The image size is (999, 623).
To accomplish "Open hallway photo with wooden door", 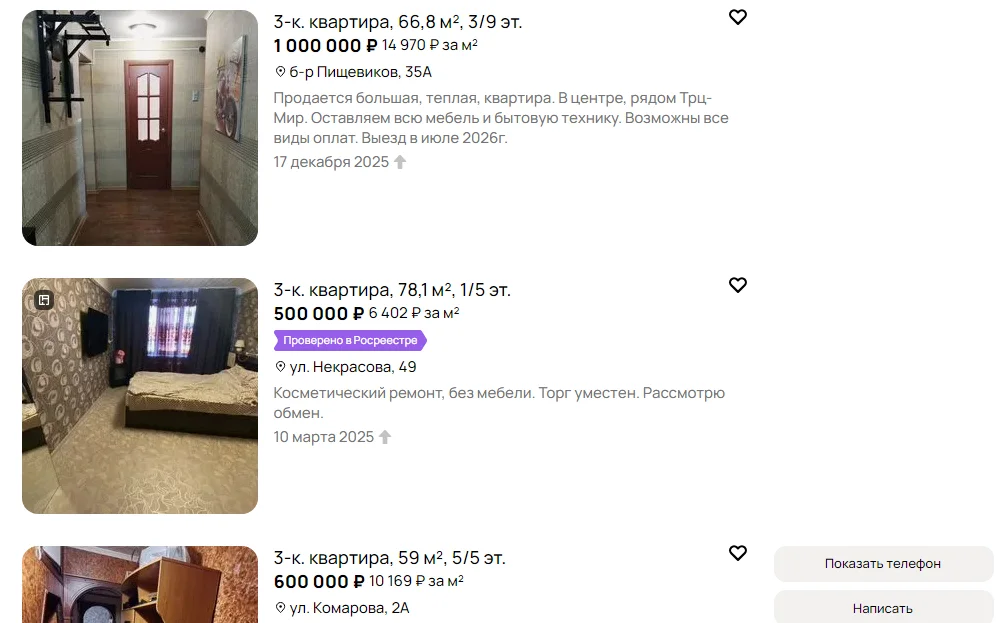I will (140, 128).
